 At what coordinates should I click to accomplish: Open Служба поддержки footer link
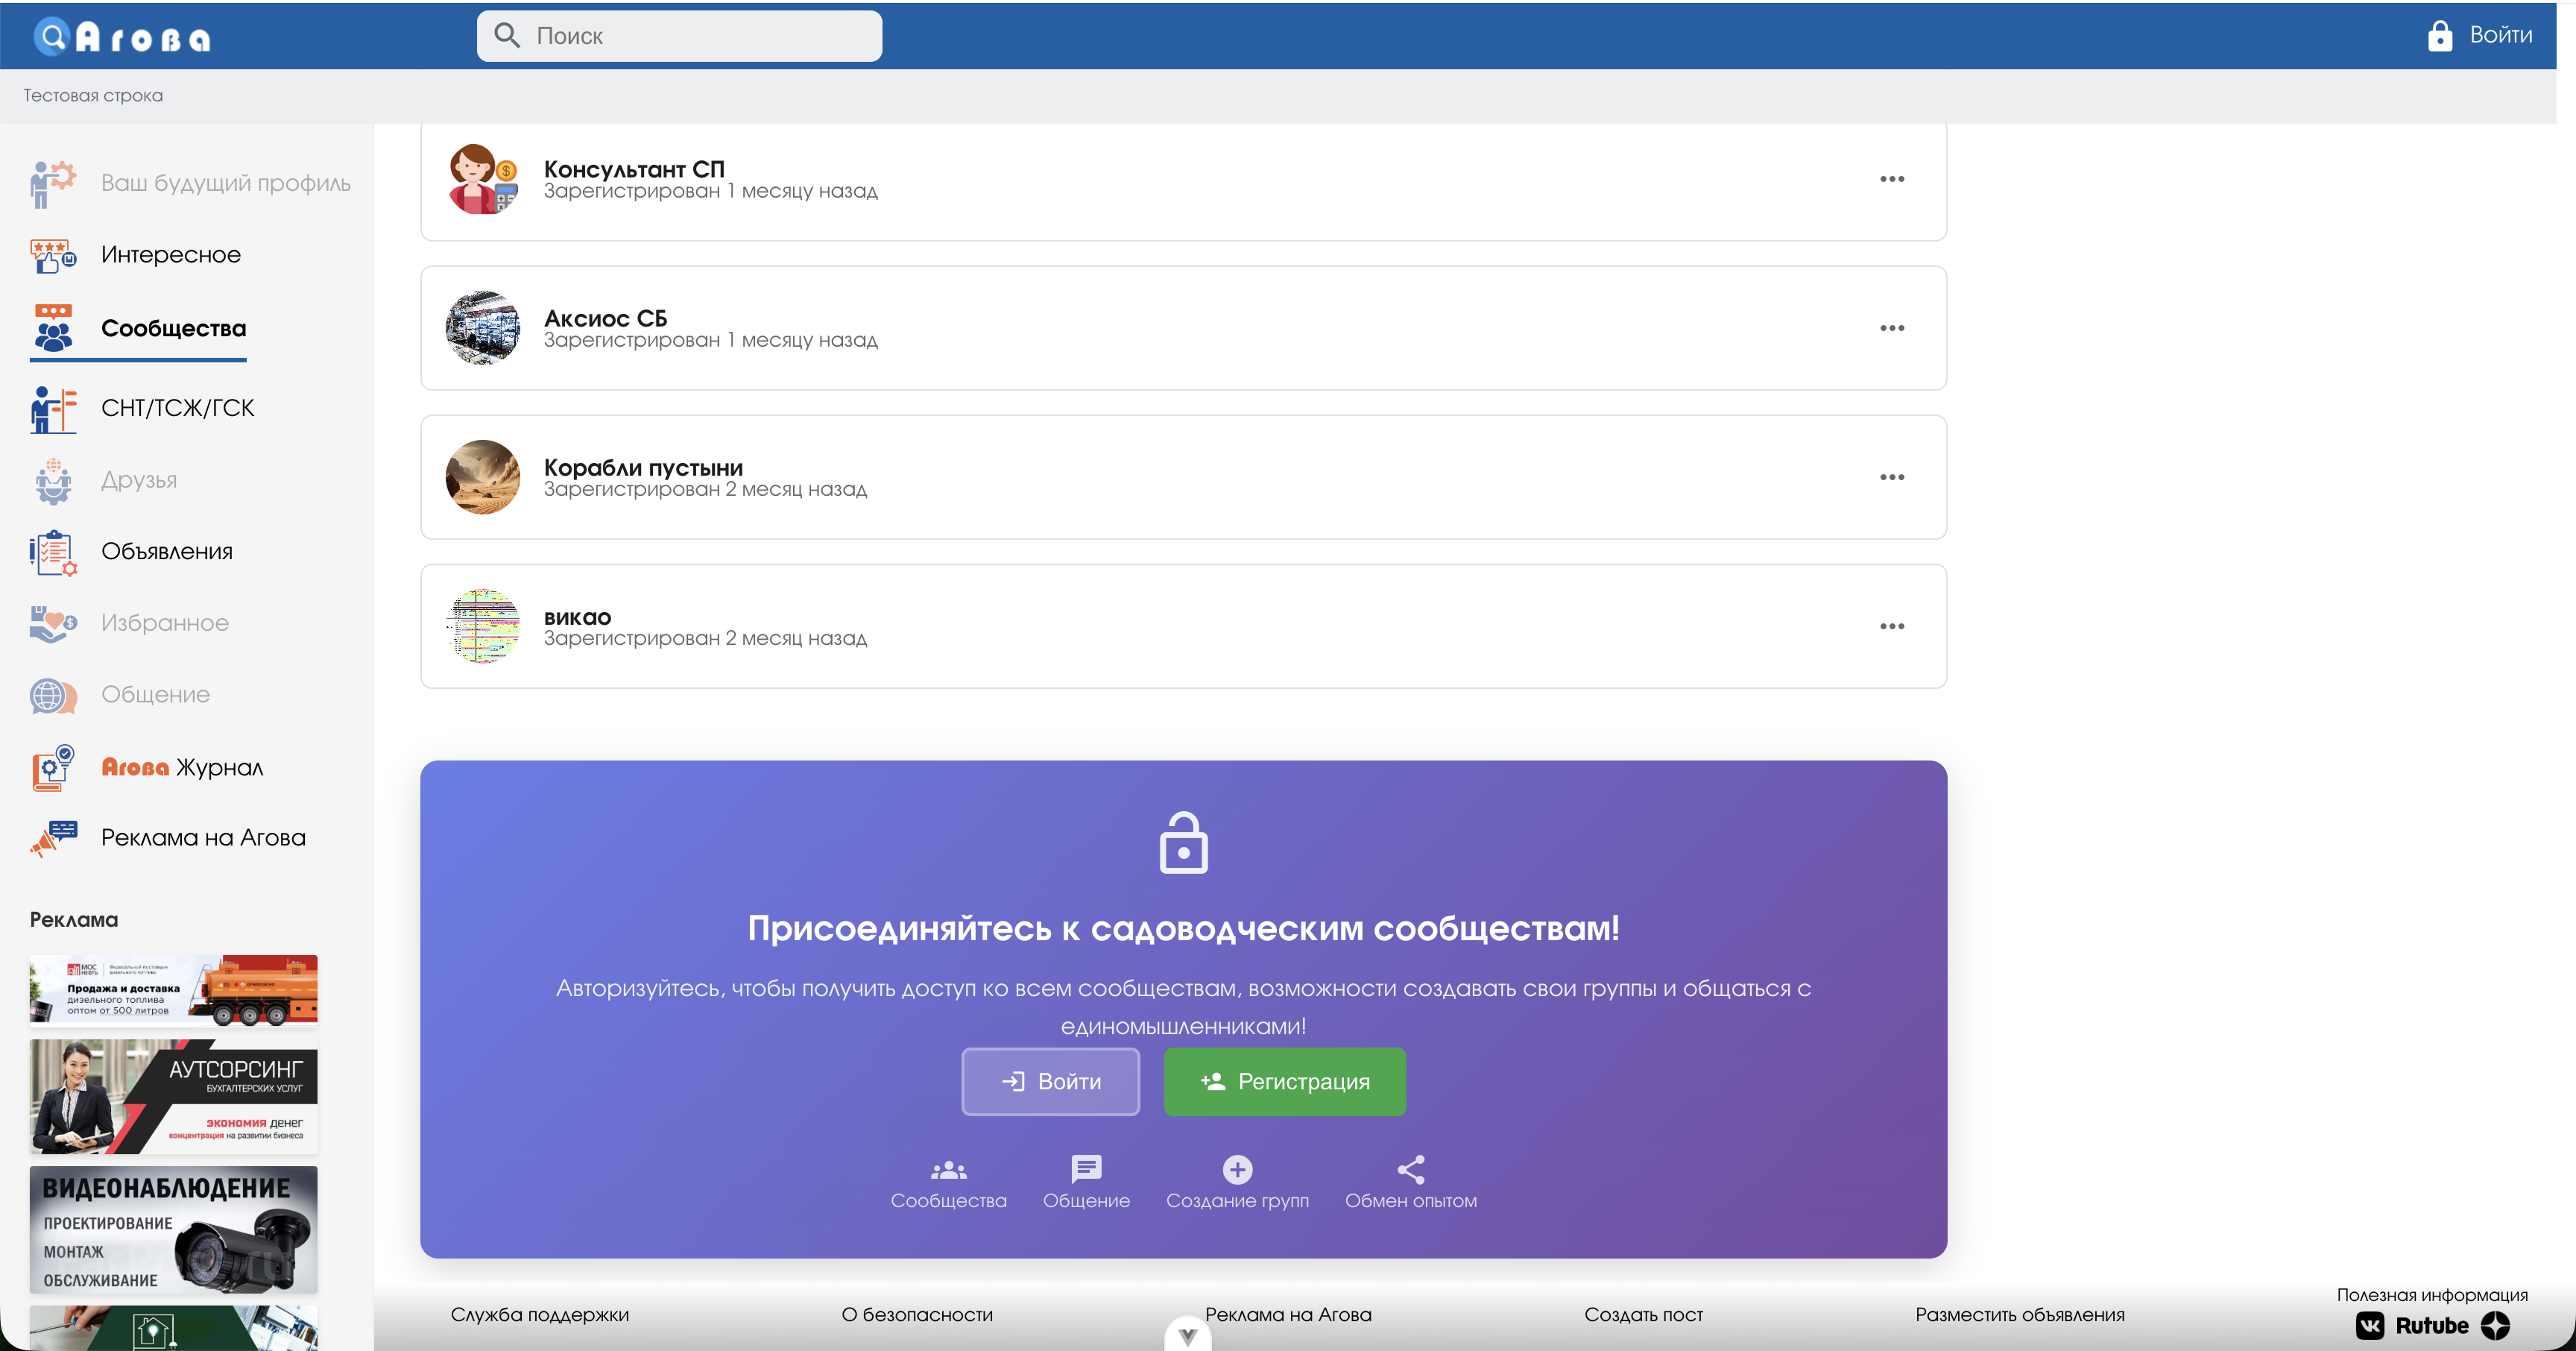tap(539, 1315)
